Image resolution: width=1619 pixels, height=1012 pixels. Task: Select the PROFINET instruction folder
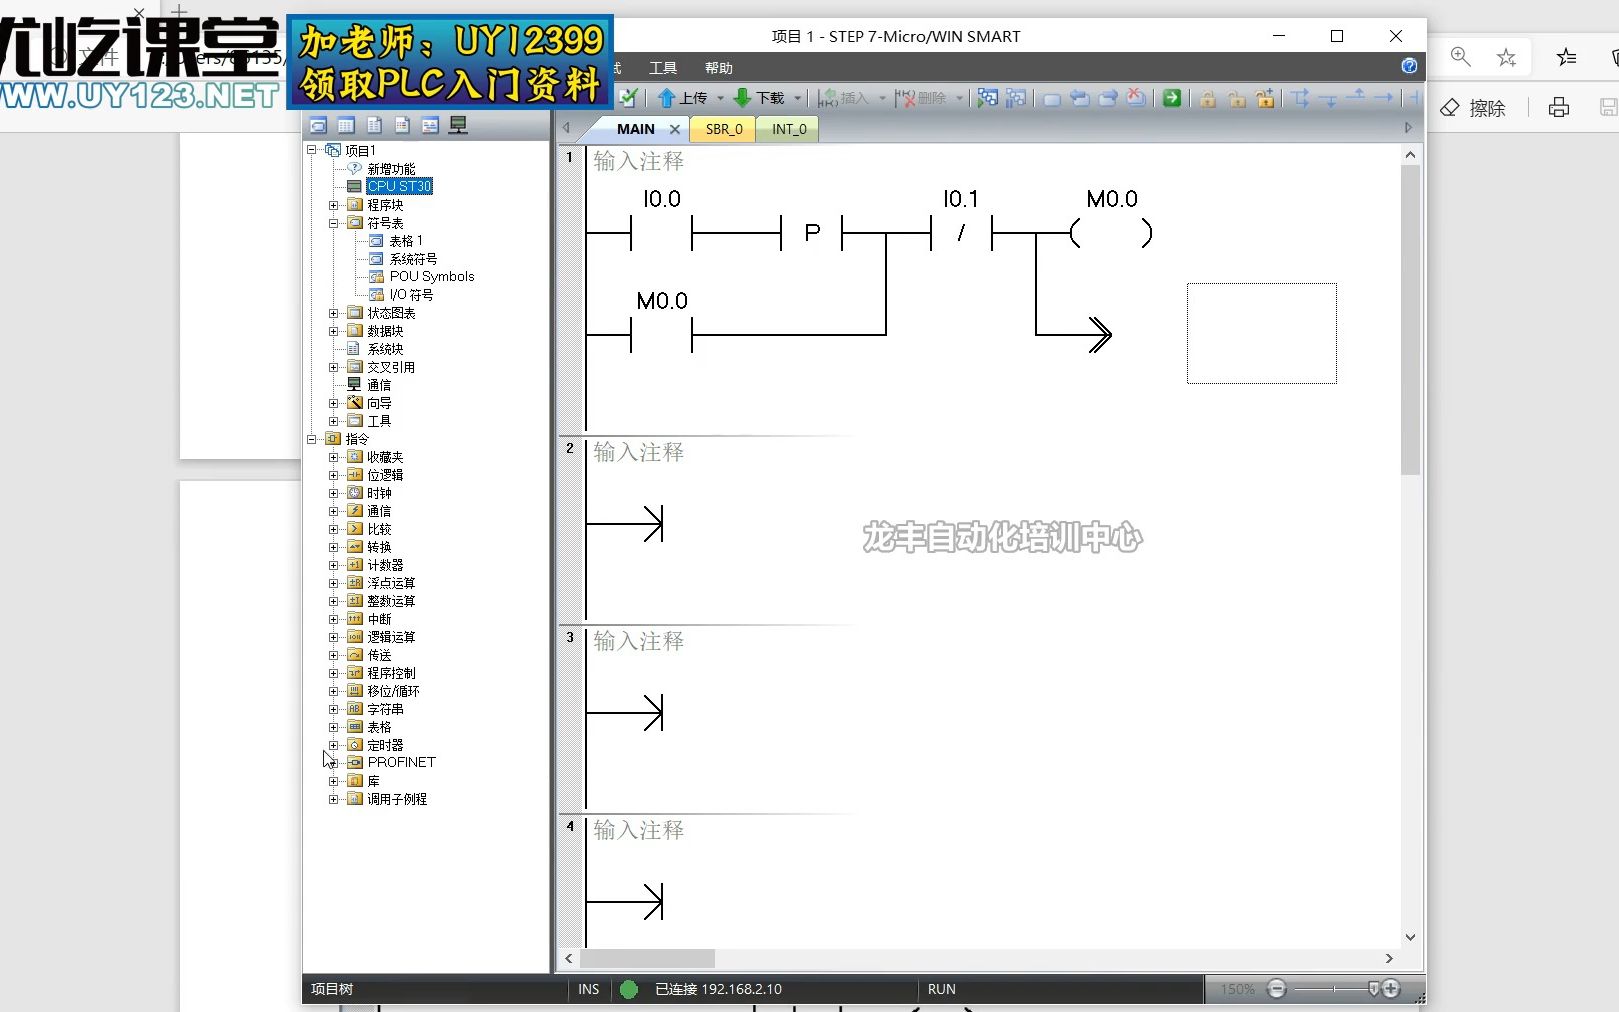tap(402, 762)
